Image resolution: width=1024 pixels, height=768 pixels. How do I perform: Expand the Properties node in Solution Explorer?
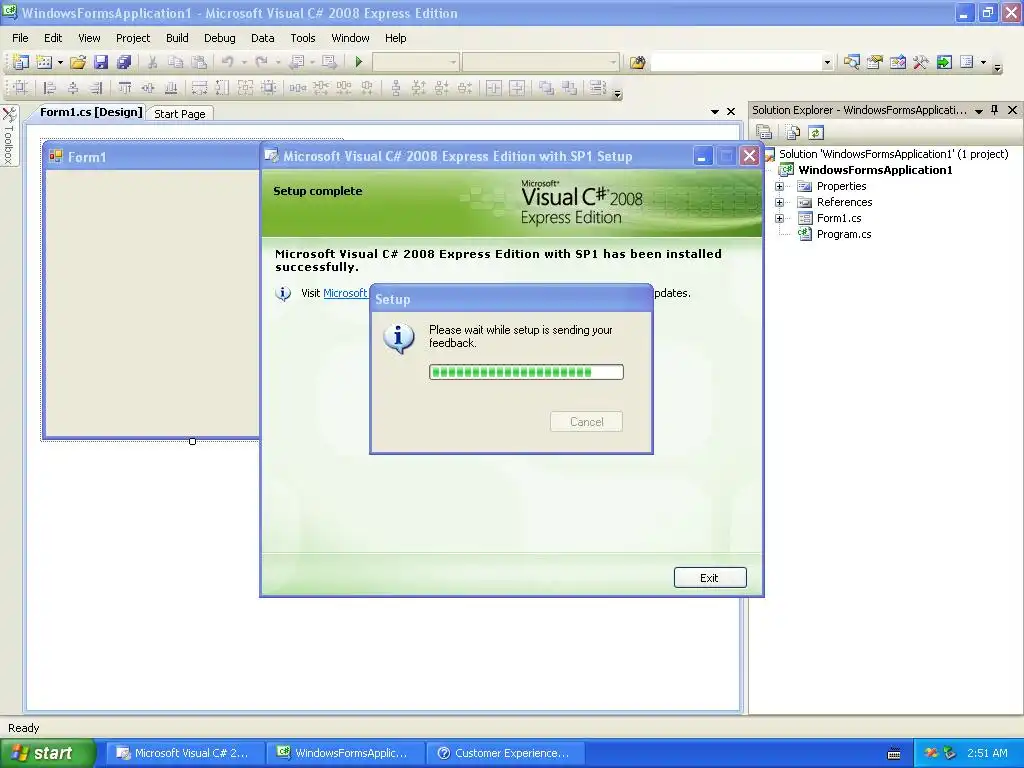(x=779, y=186)
